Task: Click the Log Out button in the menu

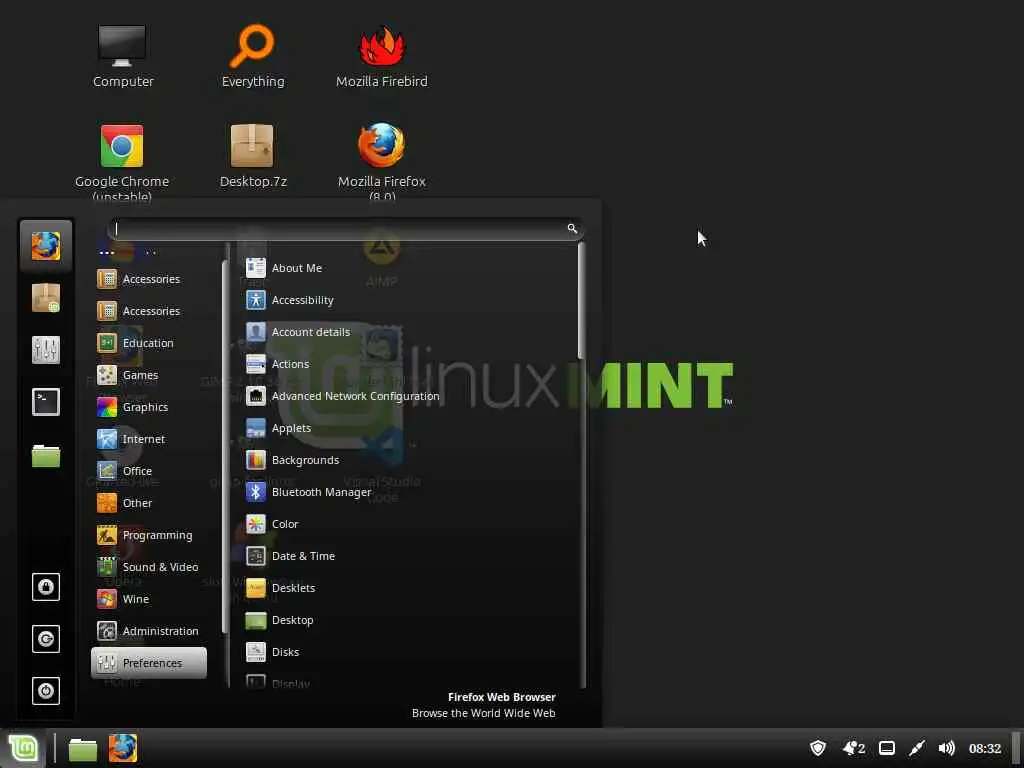Action: pos(46,639)
